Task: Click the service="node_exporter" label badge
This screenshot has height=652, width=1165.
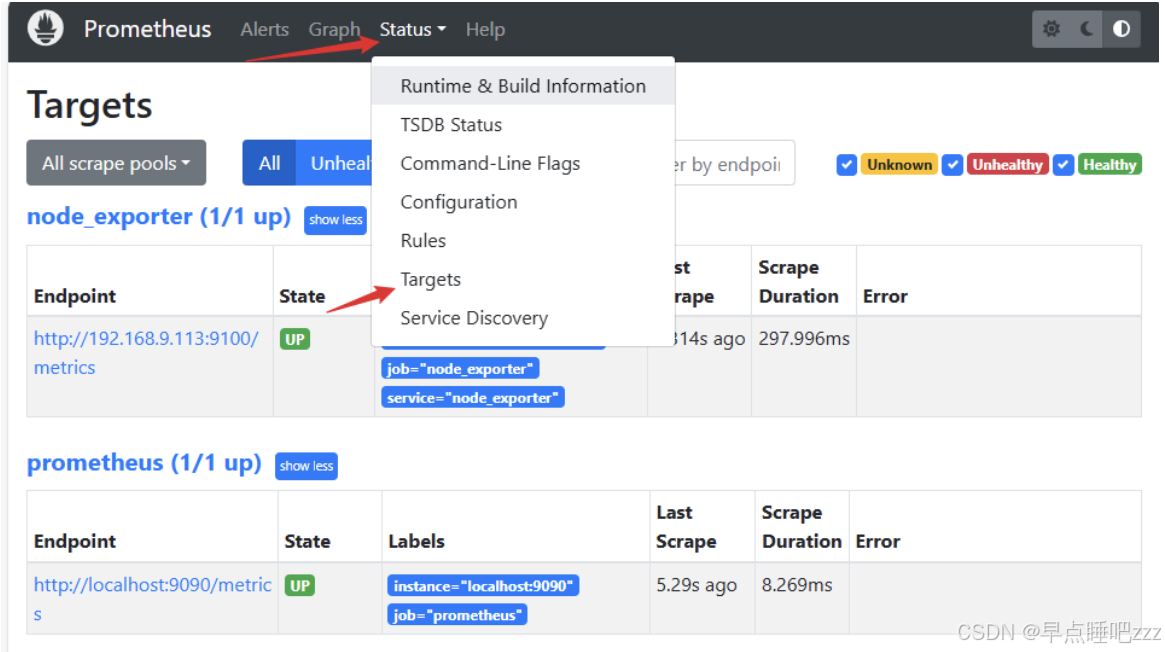Action: point(473,397)
